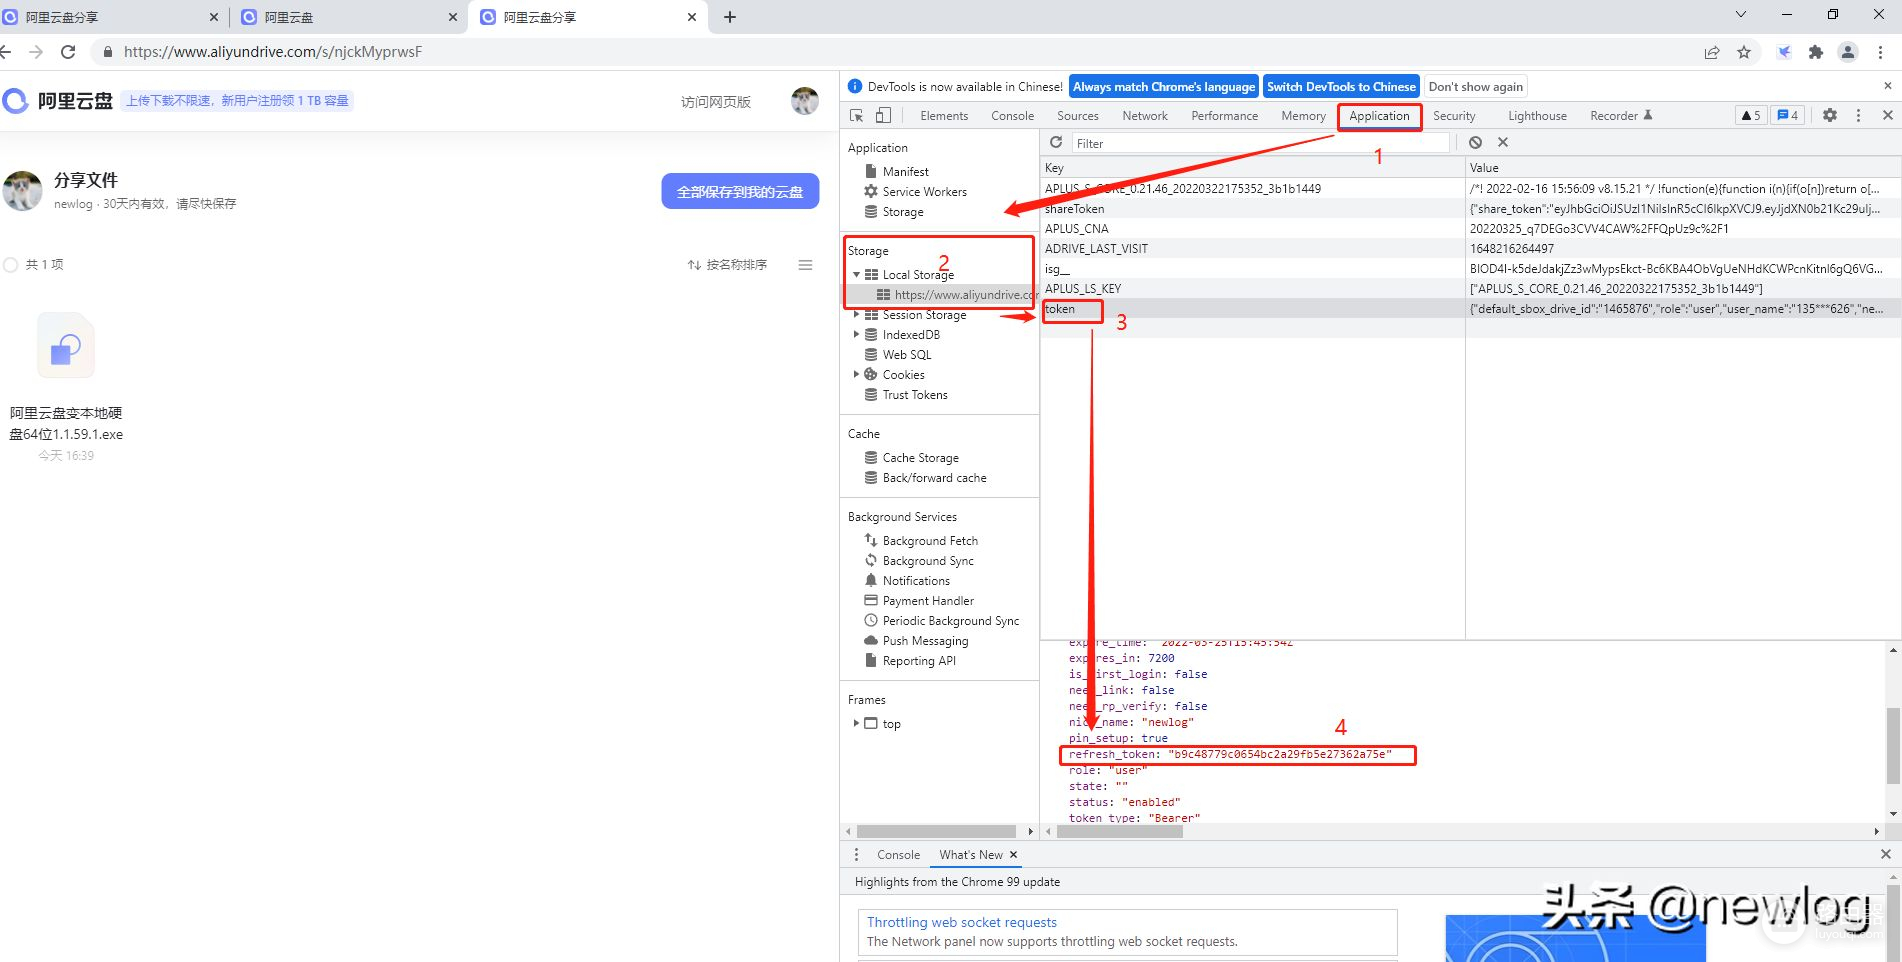Toggle the device toolbar icon

(883, 116)
